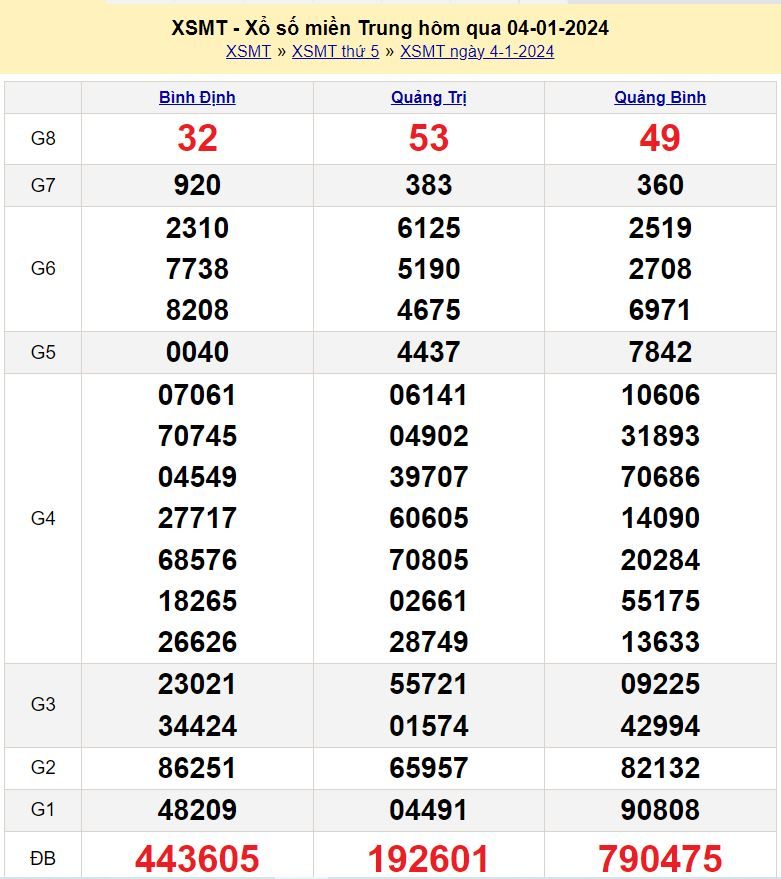
Task: Select the G5 row label
Action: click(x=43, y=352)
